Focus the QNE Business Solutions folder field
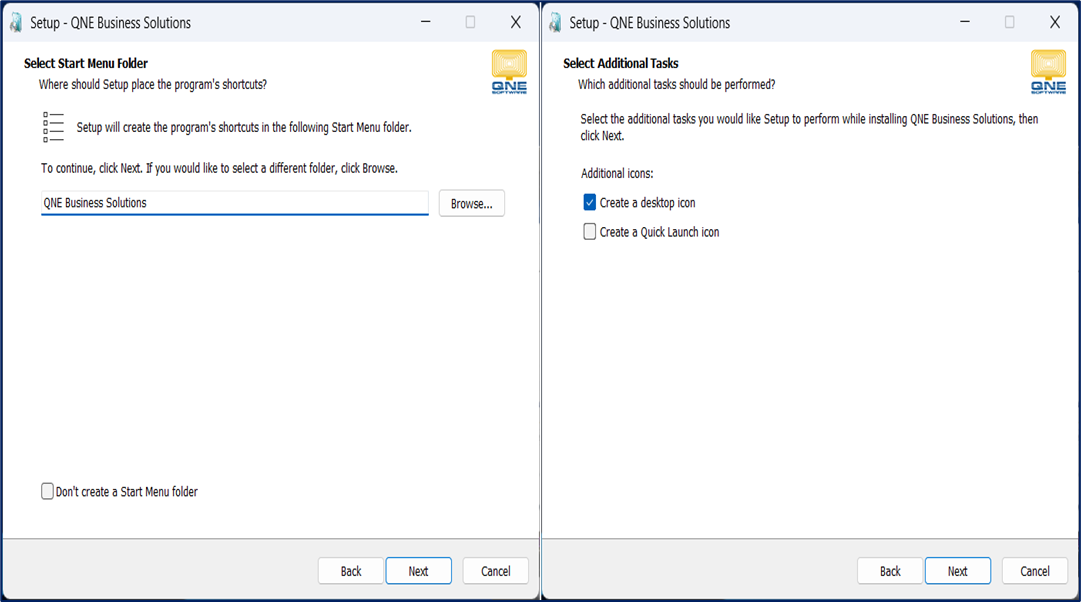Viewport: 1081px width, 602px height. pyautogui.click(x=234, y=203)
